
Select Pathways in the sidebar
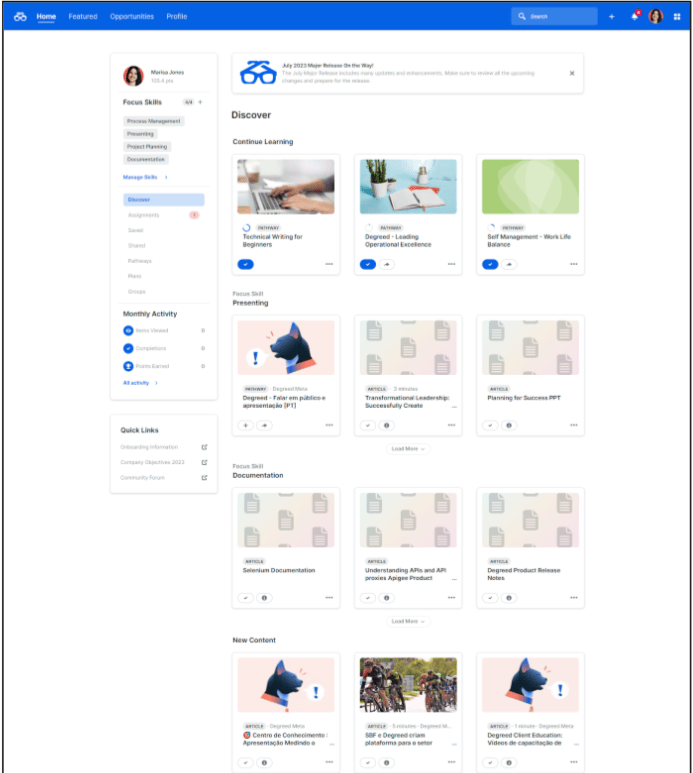tap(164, 261)
